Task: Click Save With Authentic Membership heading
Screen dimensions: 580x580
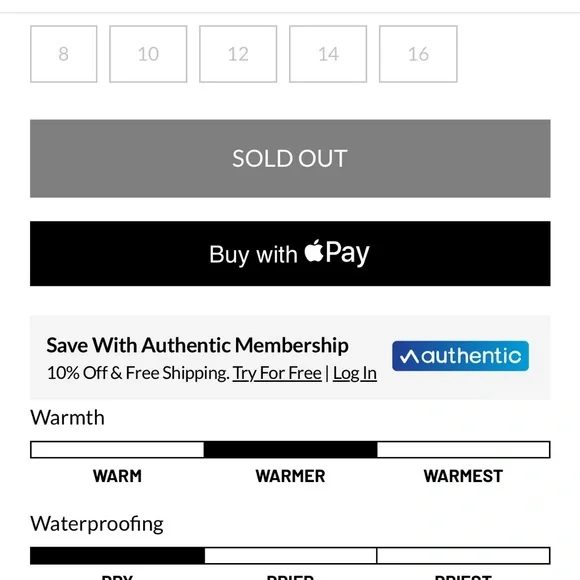Action: pyautogui.click(x=197, y=345)
